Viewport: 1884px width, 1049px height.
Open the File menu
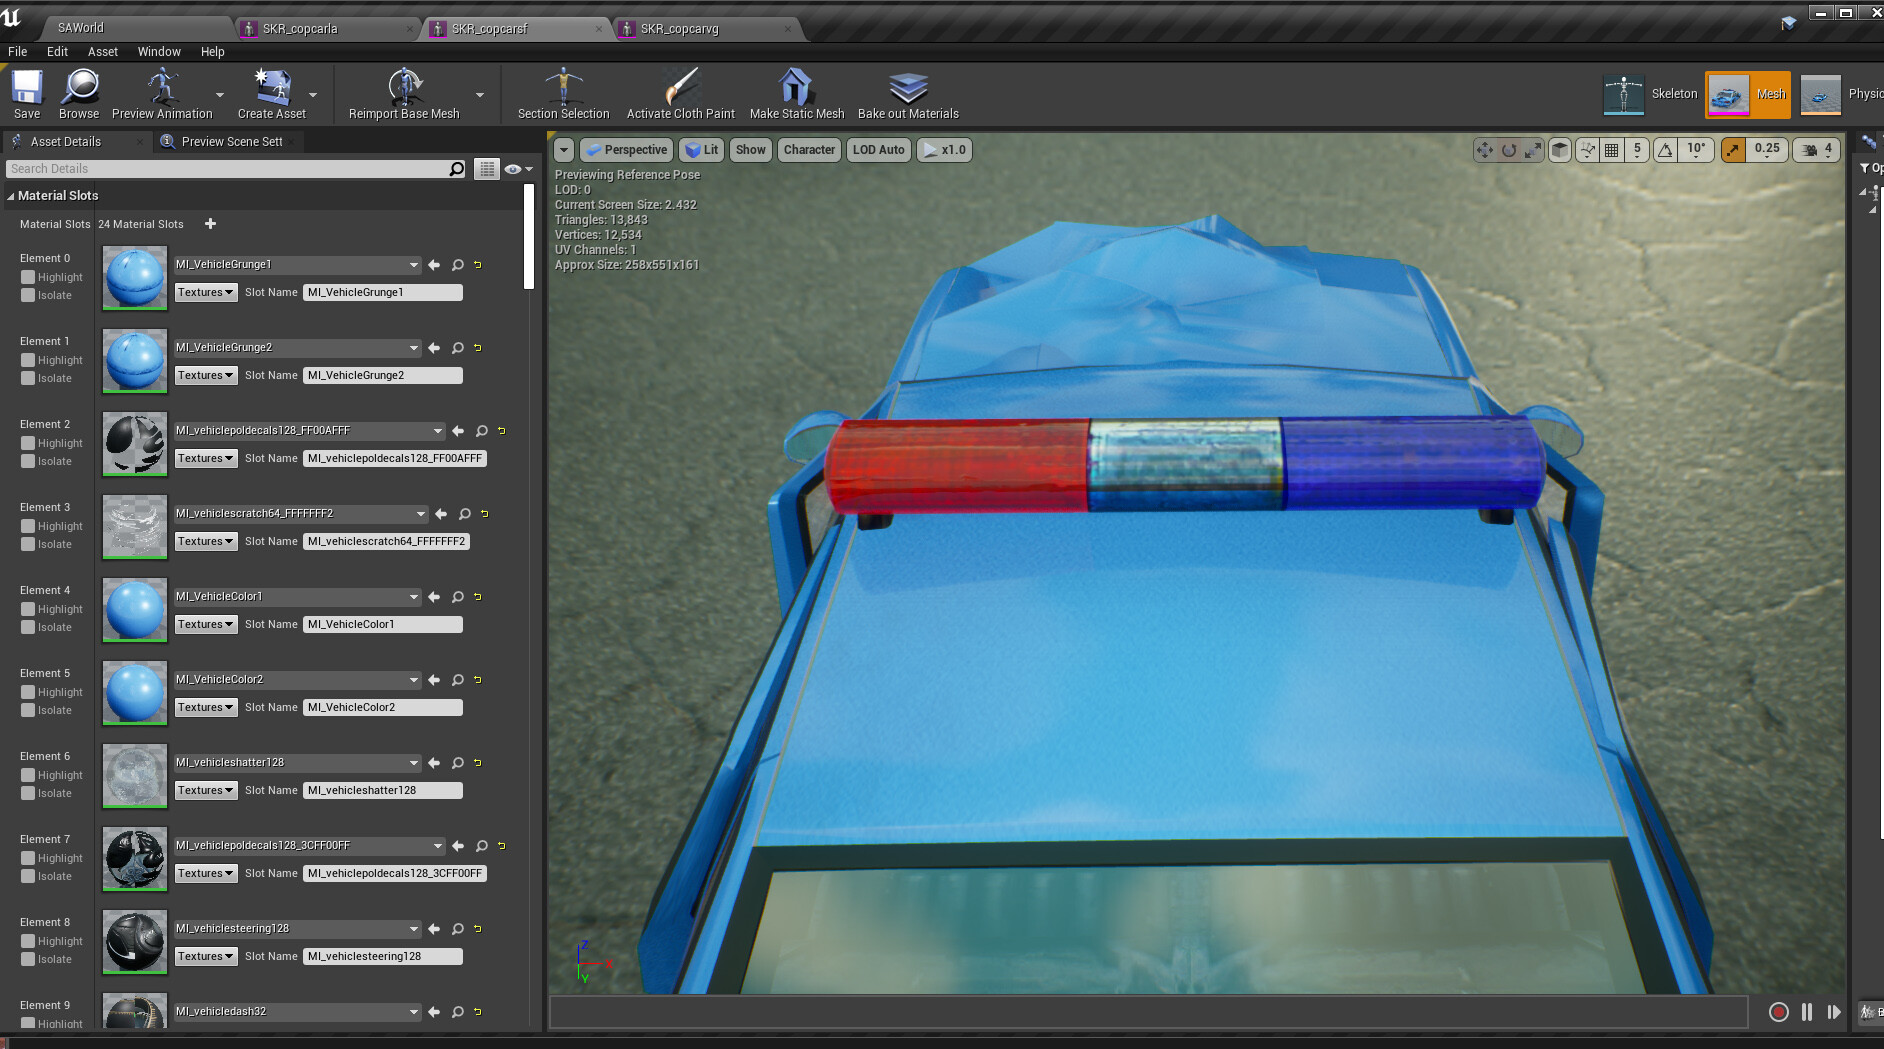coord(18,52)
